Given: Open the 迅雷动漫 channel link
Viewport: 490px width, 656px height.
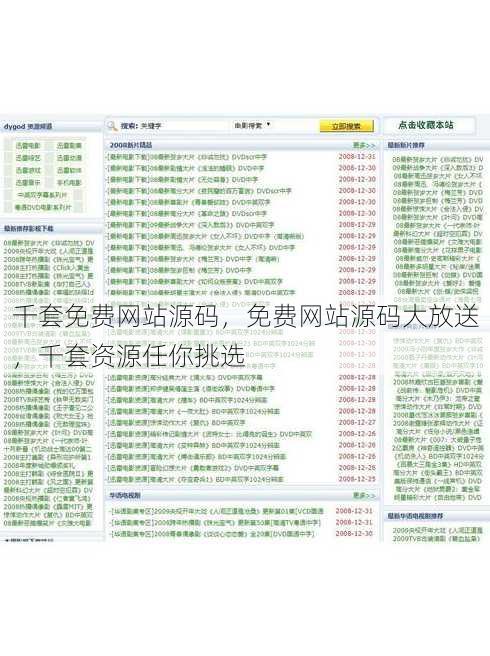Looking at the screenshot, I should coord(69,158).
